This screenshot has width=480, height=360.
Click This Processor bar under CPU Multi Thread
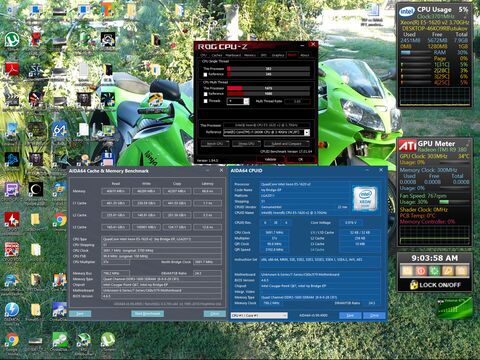(x=269, y=88)
